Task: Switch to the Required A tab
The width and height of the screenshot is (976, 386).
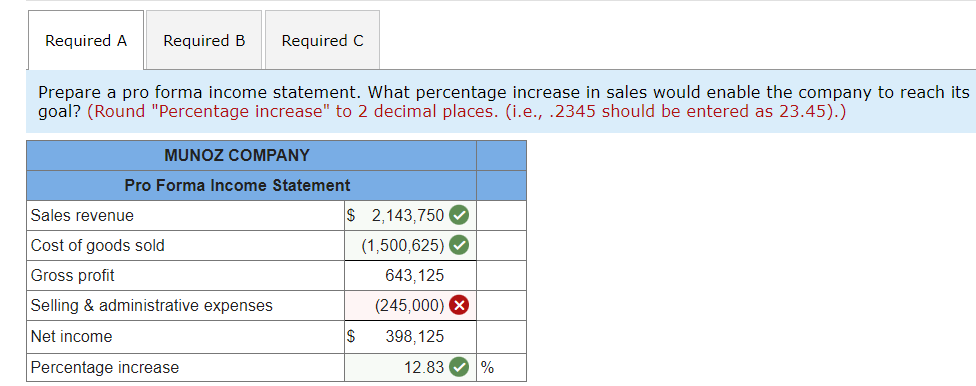Action: [86, 40]
